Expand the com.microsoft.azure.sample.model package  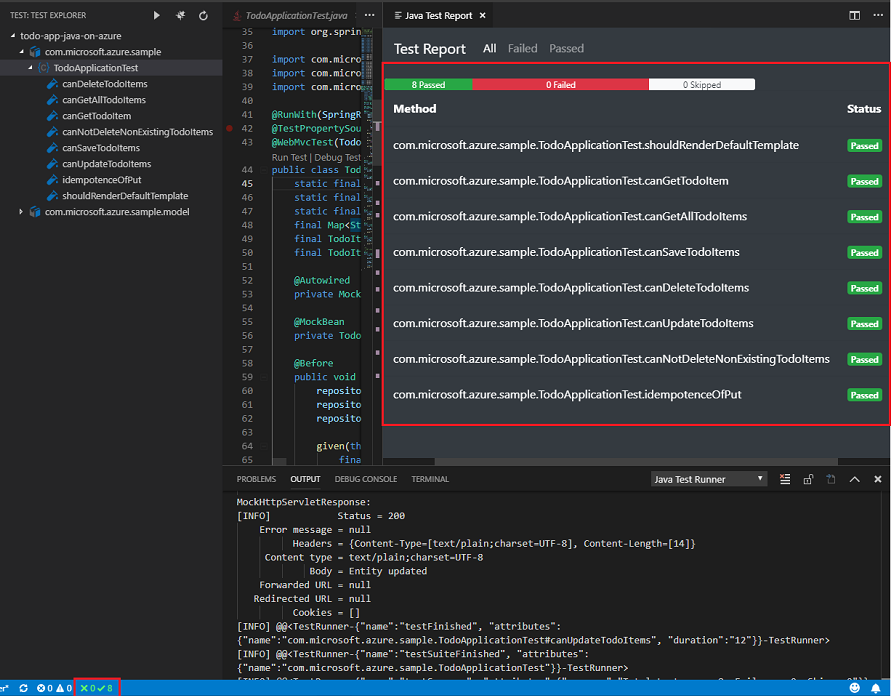point(21,210)
